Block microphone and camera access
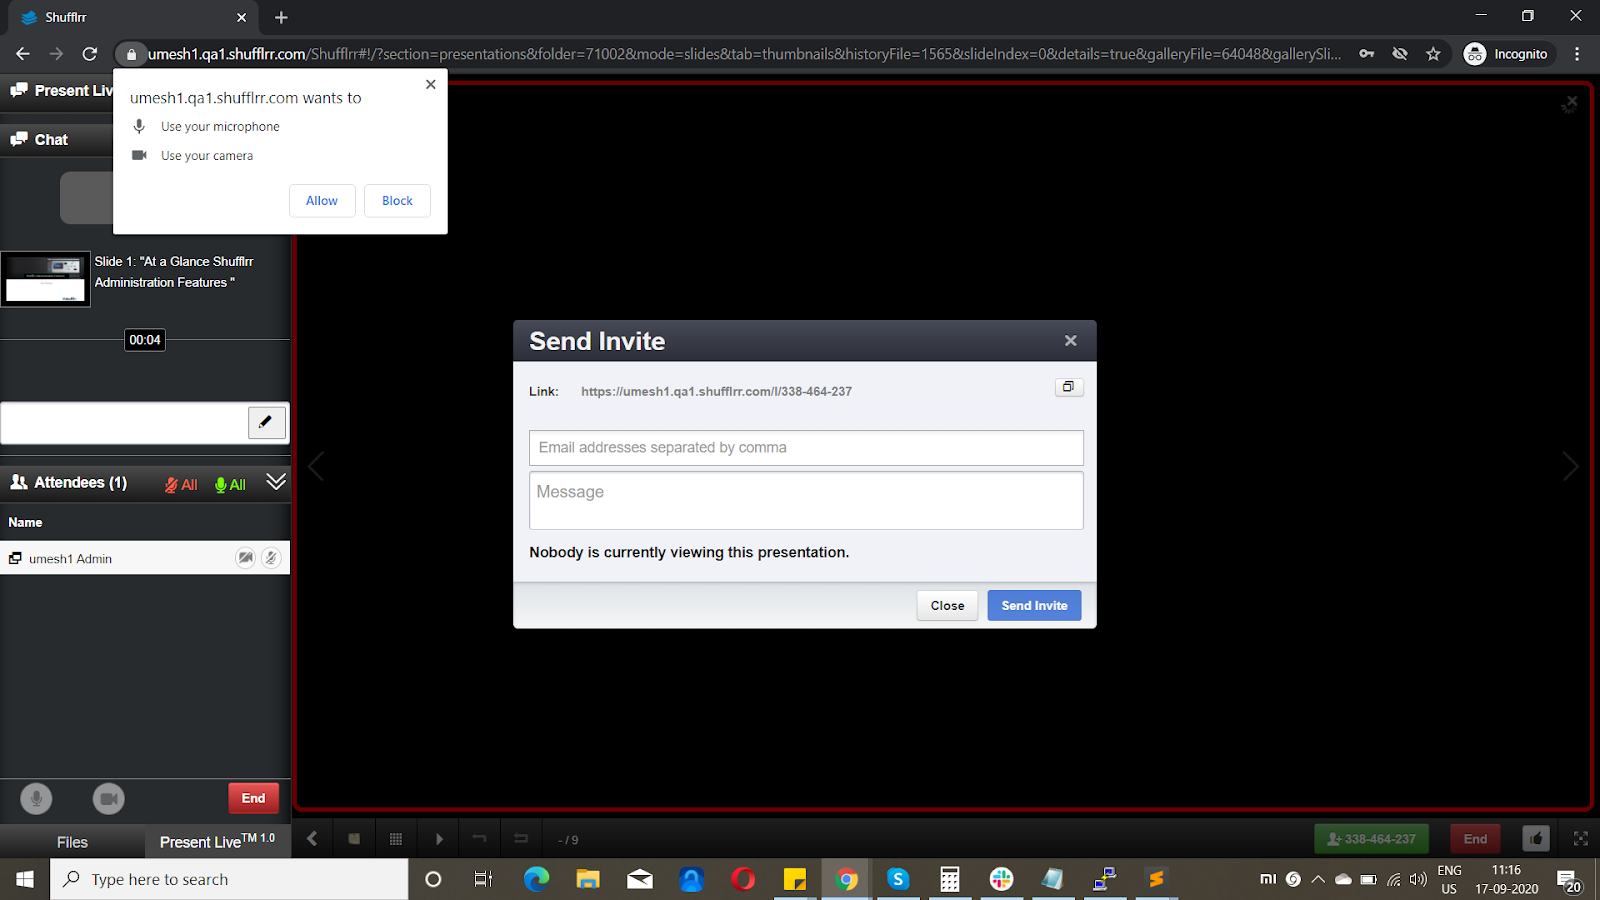Viewport: 1600px width, 900px height. coord(397,201)
